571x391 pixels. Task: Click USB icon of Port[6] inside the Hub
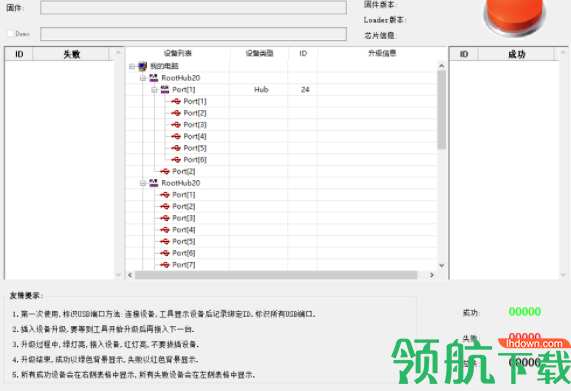[x=176, y=159]
